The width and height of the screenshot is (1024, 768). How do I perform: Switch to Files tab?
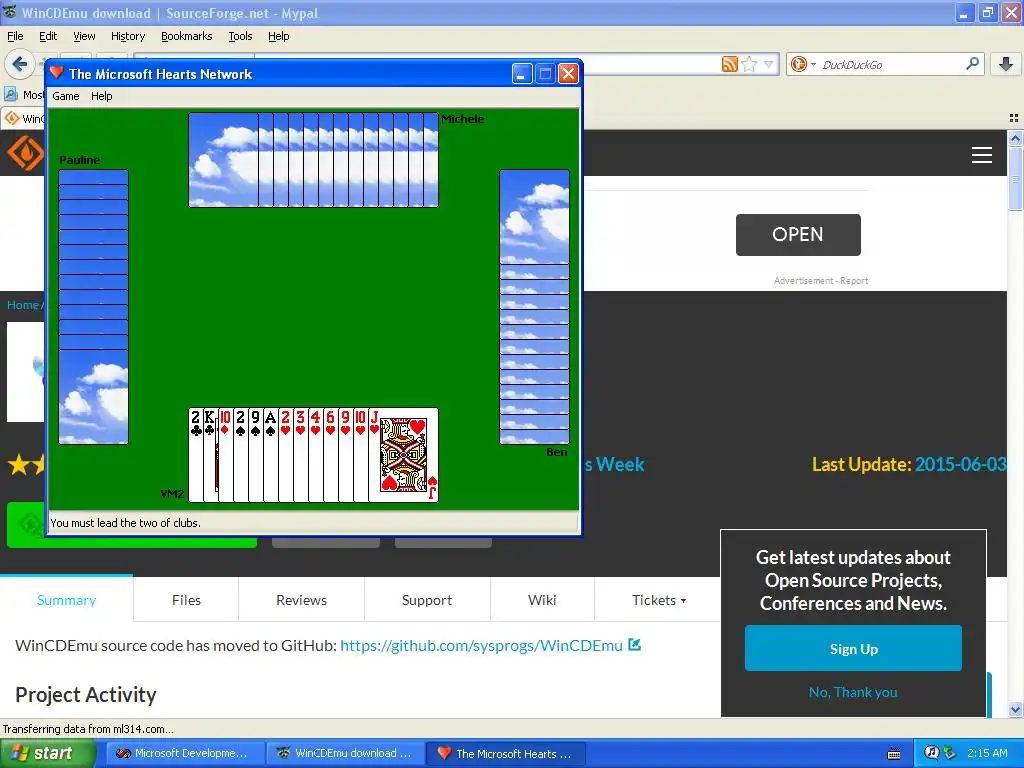point(186,600)
